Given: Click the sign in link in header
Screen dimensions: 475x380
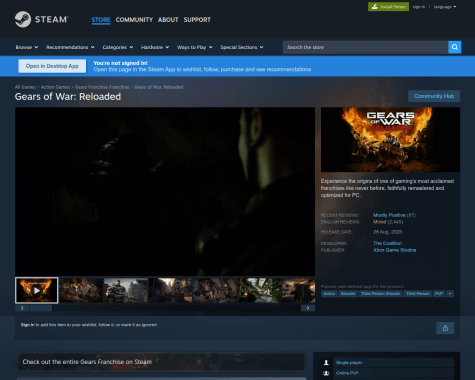Looking at the screenshot, I should point(419,7).
